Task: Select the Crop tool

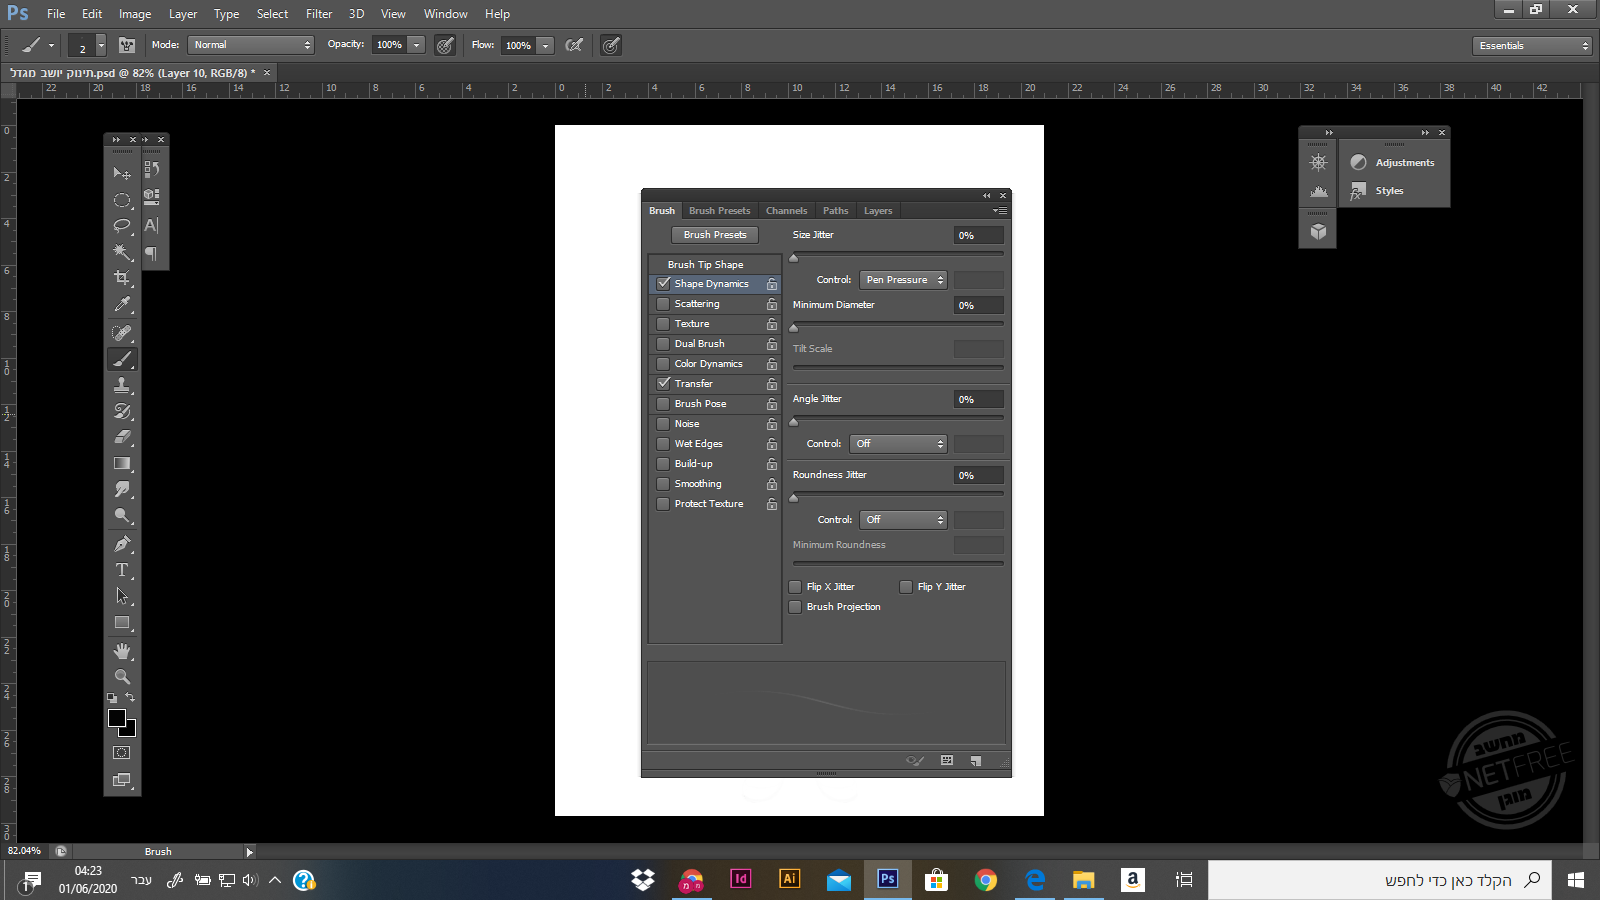Action: (122, 278)
